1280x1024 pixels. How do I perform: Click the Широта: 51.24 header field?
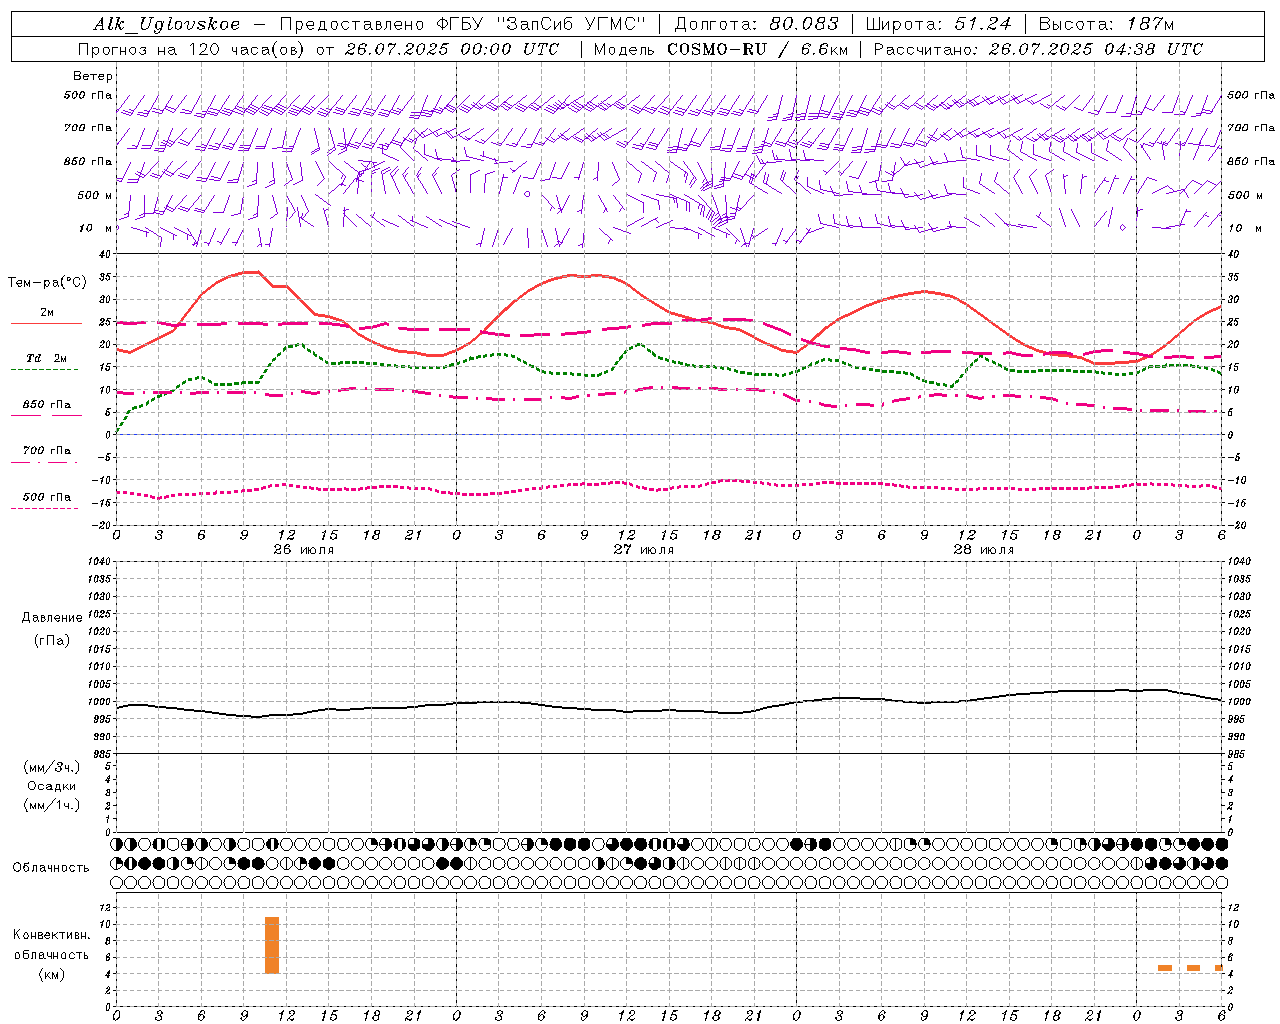938,24
